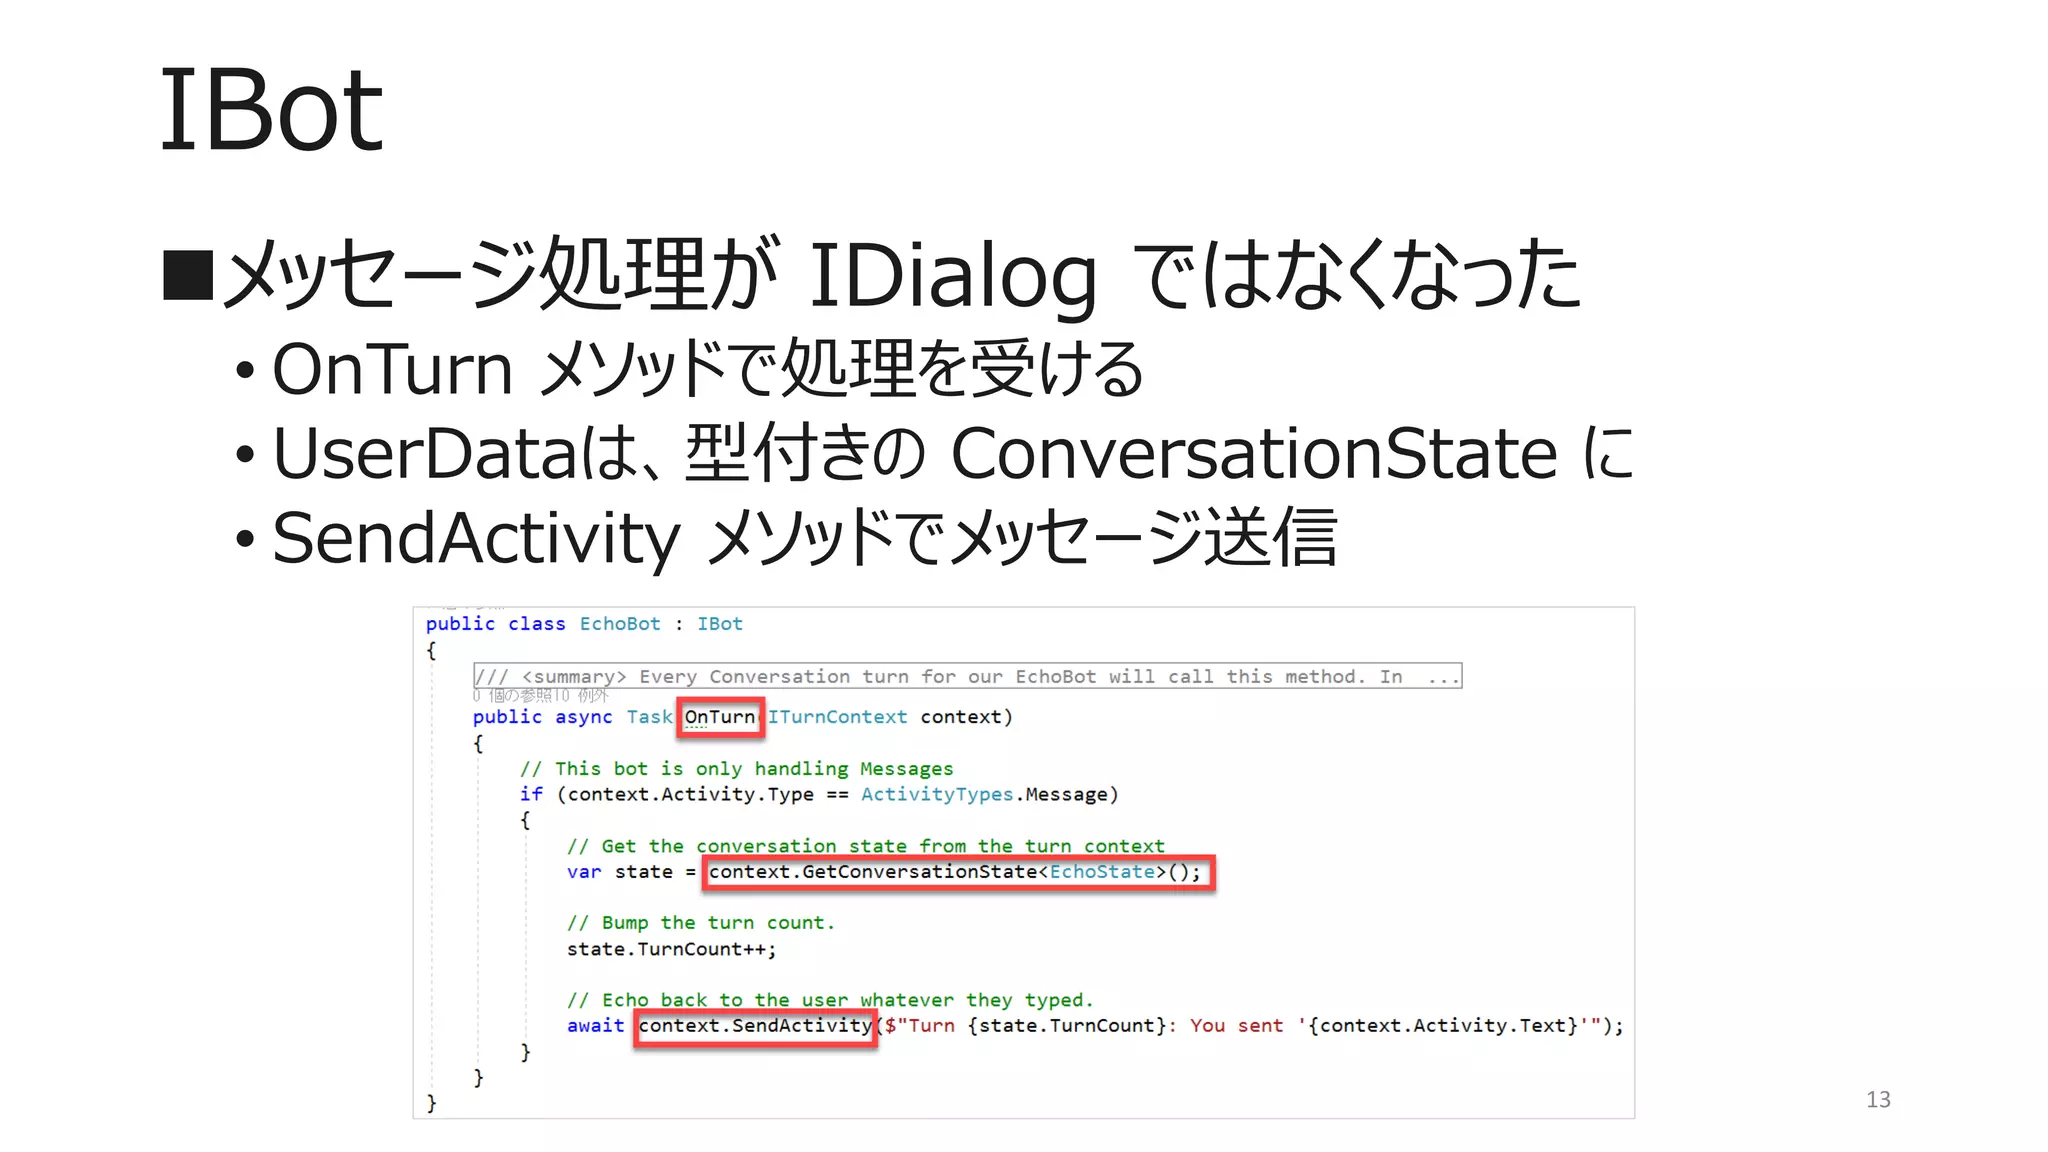Click 'state.TurnCount++;' line

(671, 949)
